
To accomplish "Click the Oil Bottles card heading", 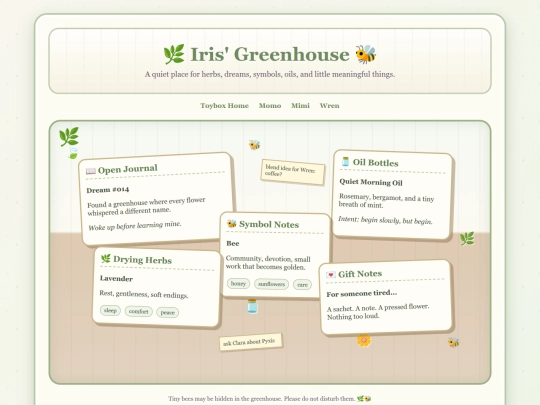I will [375, 163].
